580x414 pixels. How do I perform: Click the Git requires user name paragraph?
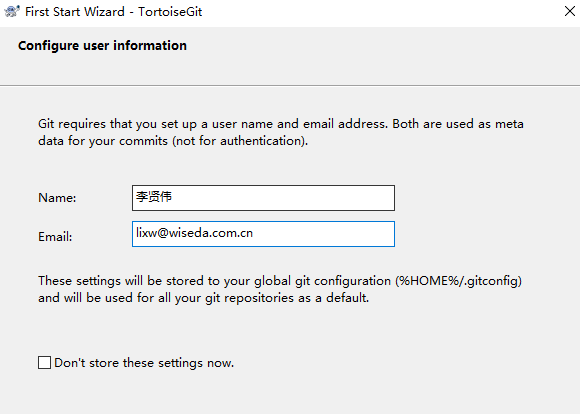[x=281, y=132]
